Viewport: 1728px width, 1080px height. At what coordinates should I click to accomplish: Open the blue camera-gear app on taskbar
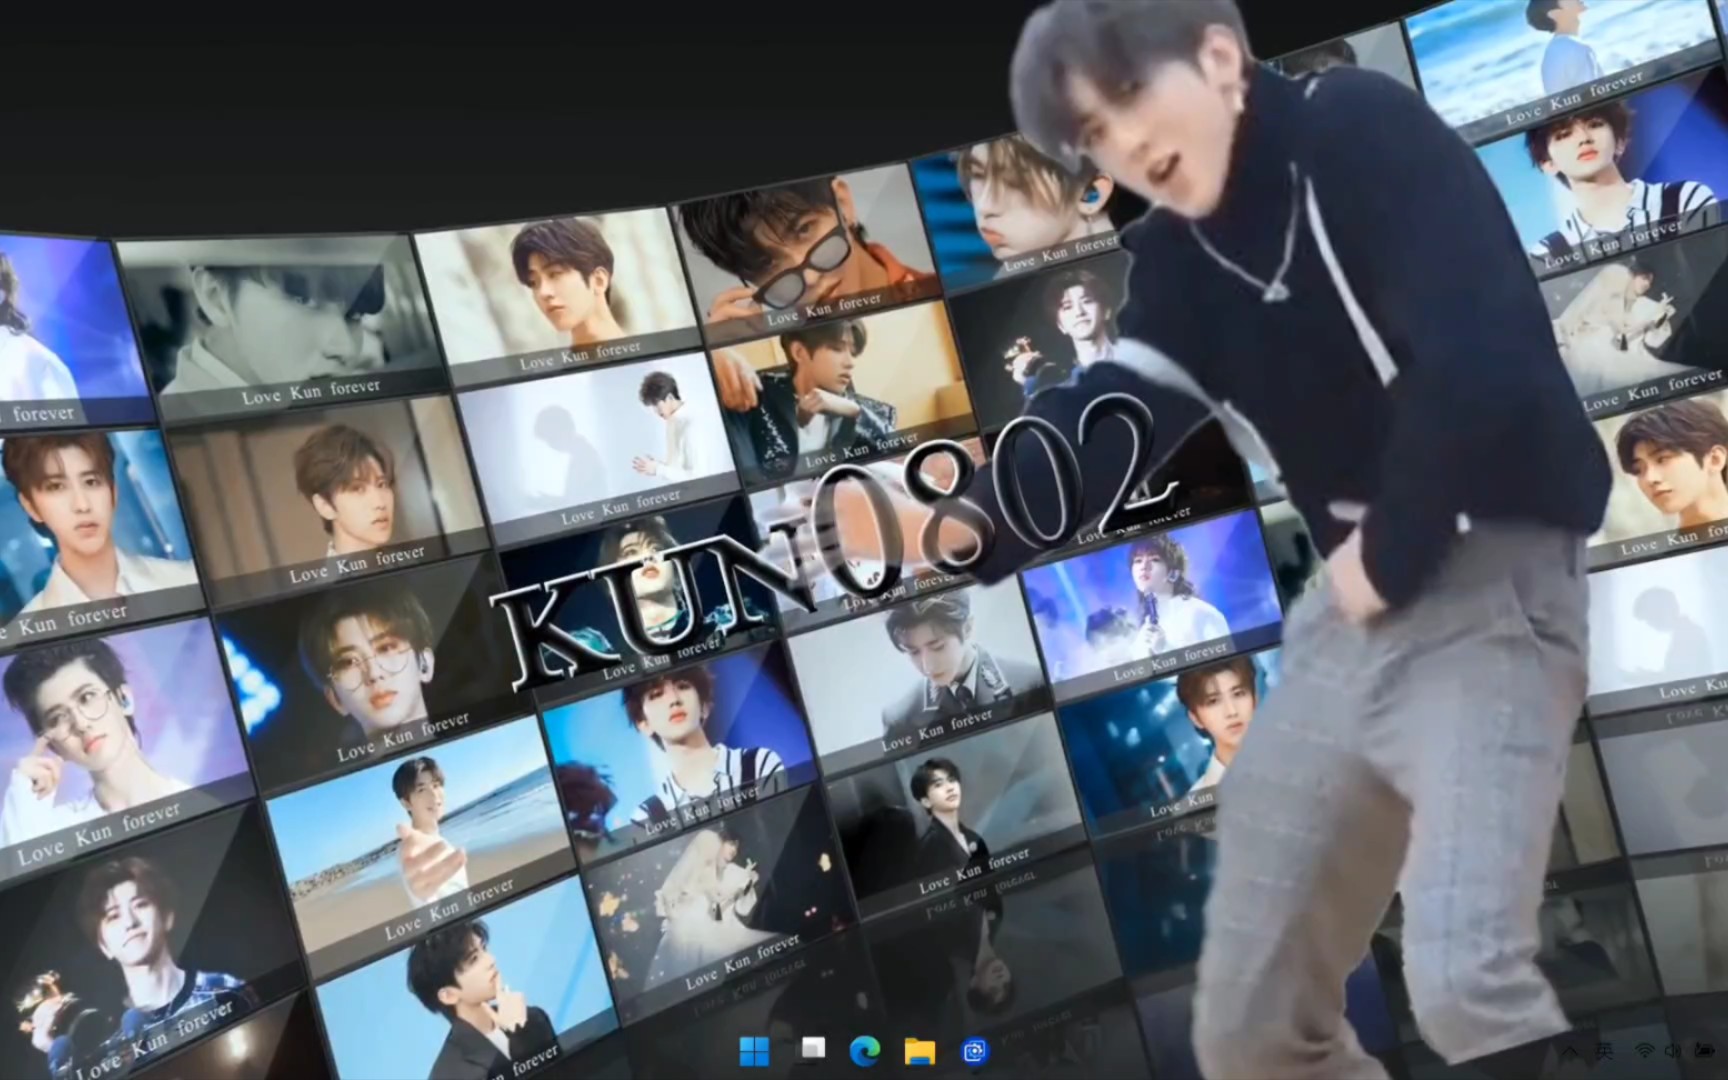pos(974,1051)
